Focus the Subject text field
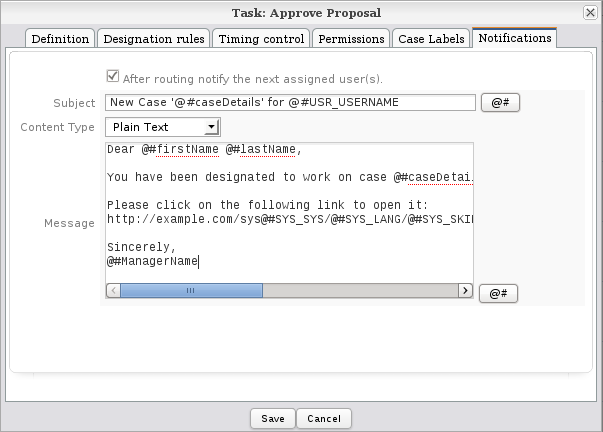 [x=290, y=102]
